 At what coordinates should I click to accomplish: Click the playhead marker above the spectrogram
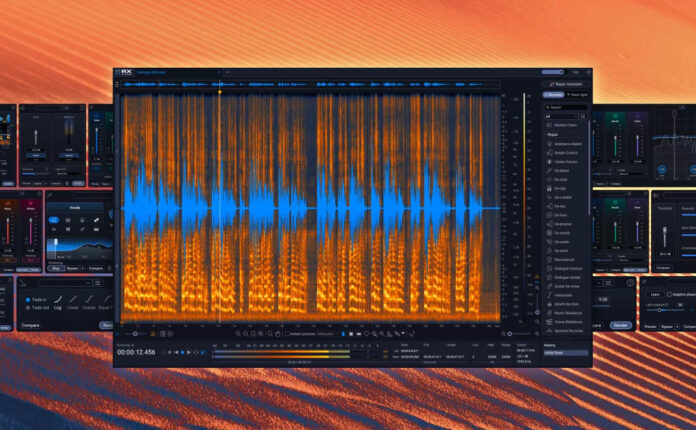pyautogui.click(x=219, y=92)
